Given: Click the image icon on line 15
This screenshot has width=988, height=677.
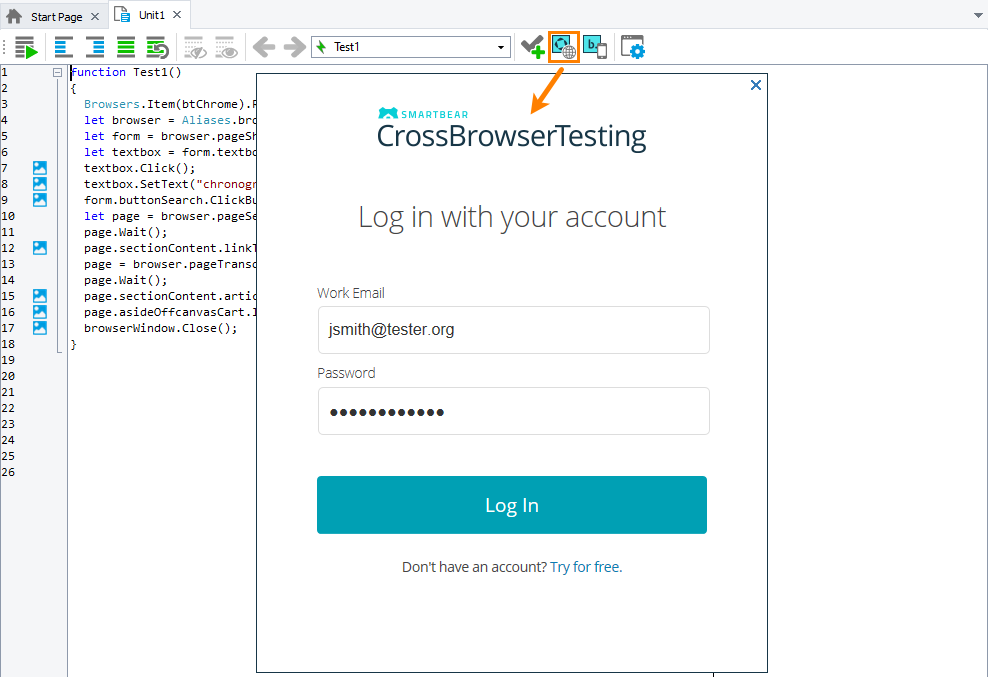Looking at the screenshot, I should pos(40,296).
